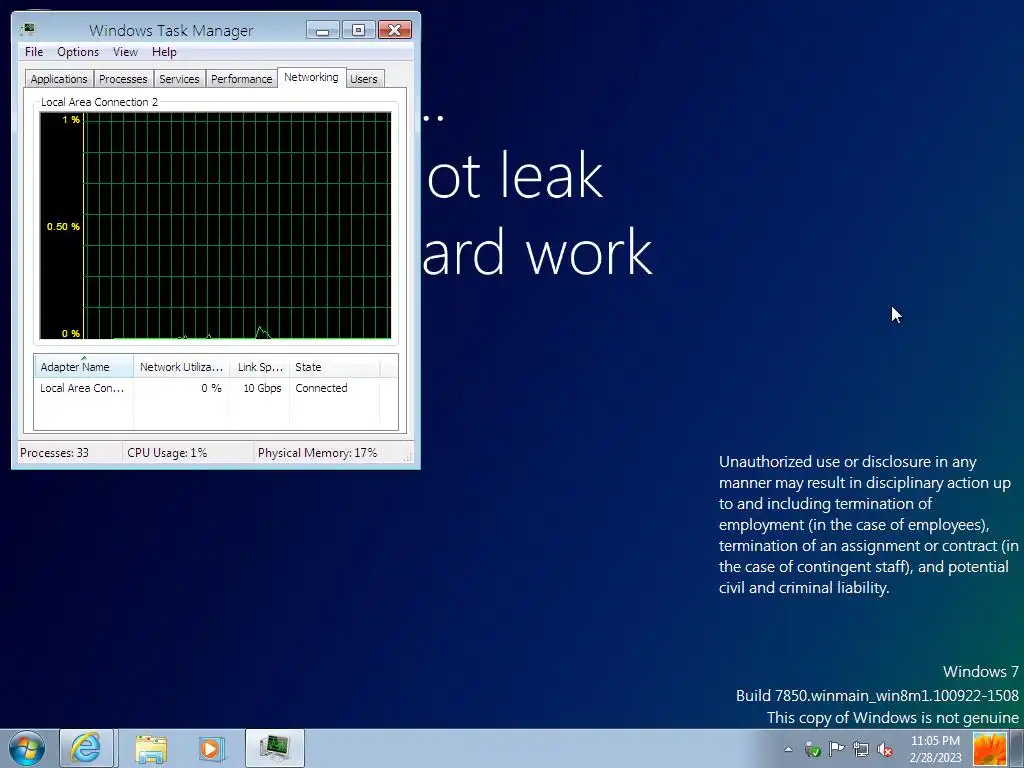Close the Windows Task Manager window
This screenshot has width=1024, height=768.
(394, 30)
